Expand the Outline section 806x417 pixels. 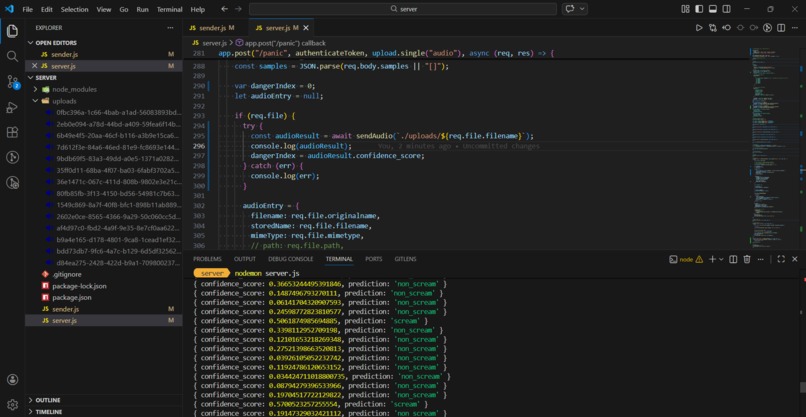103,400
